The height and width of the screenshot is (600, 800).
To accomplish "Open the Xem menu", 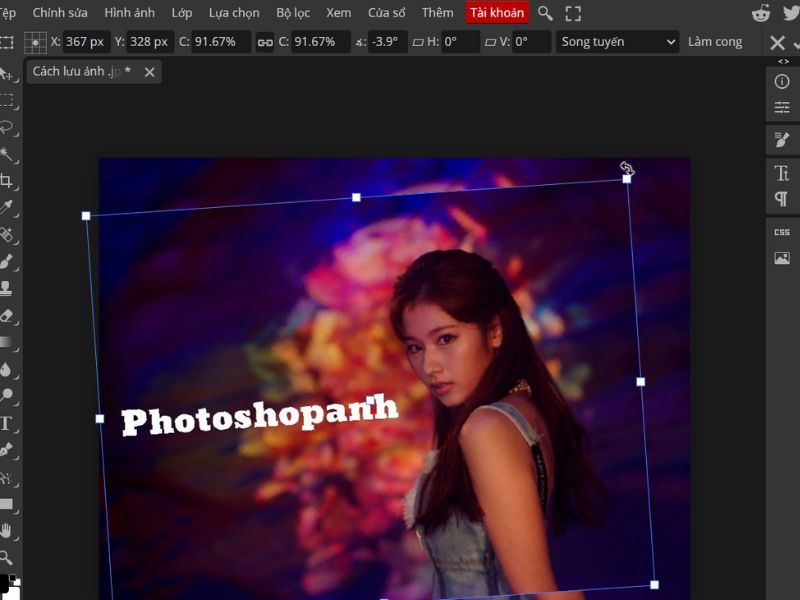I will 339,13.
